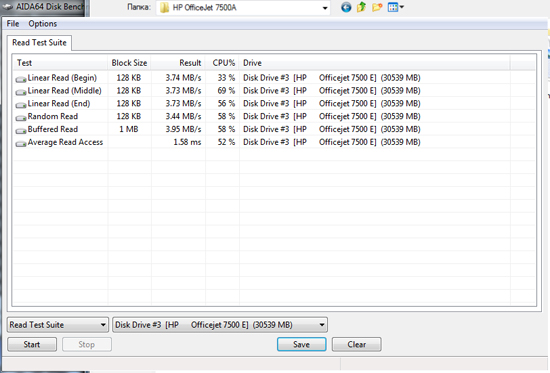
Task: Open the Options menu
Action: pyautogui.click(x=42, y=24)
